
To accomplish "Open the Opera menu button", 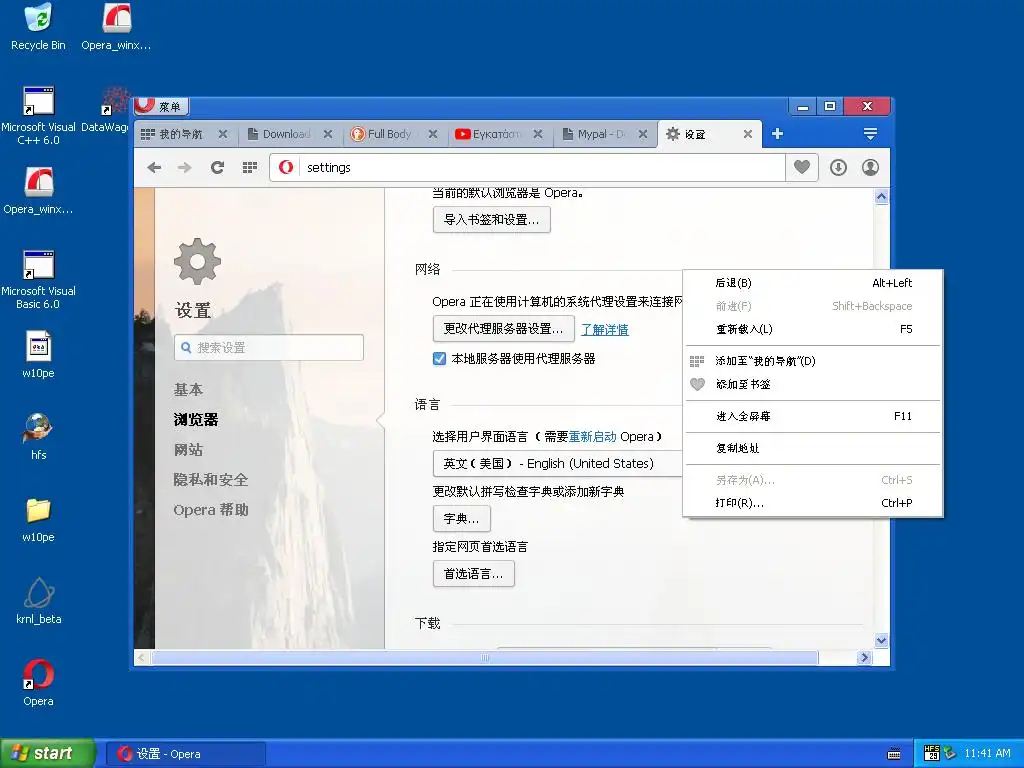I will coord(161,106).
